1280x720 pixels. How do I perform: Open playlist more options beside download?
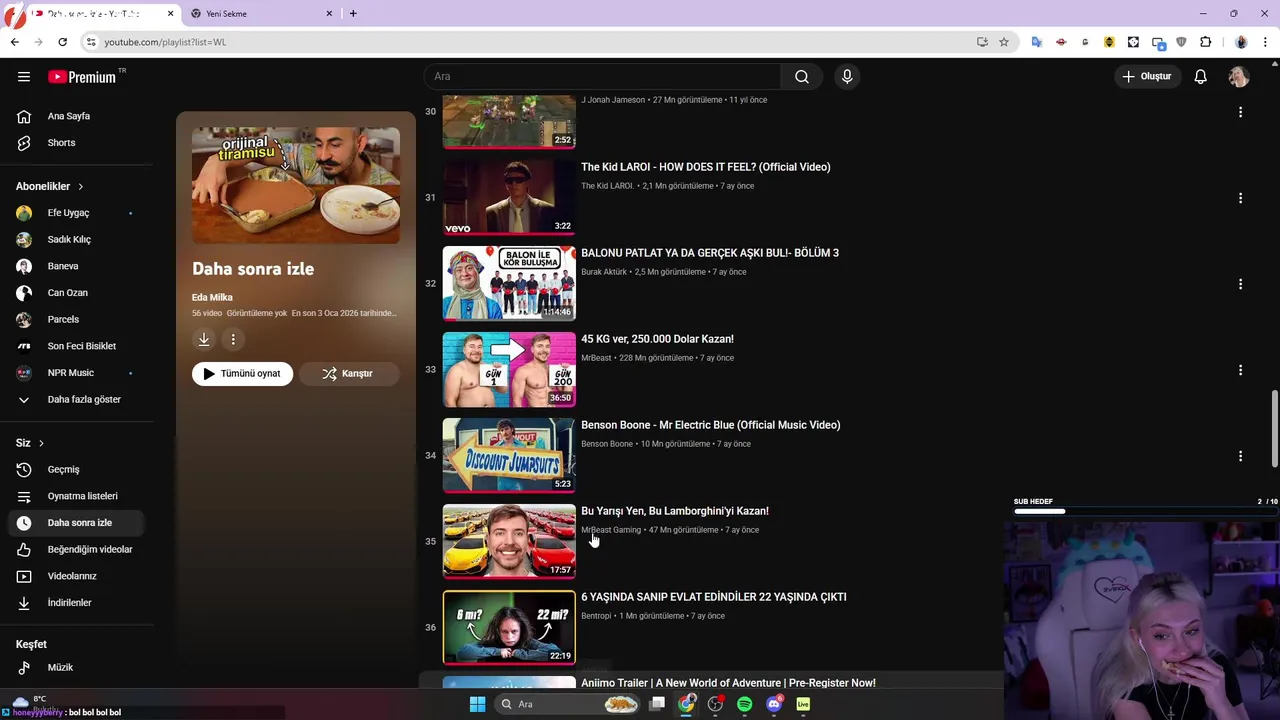point(233,340)
